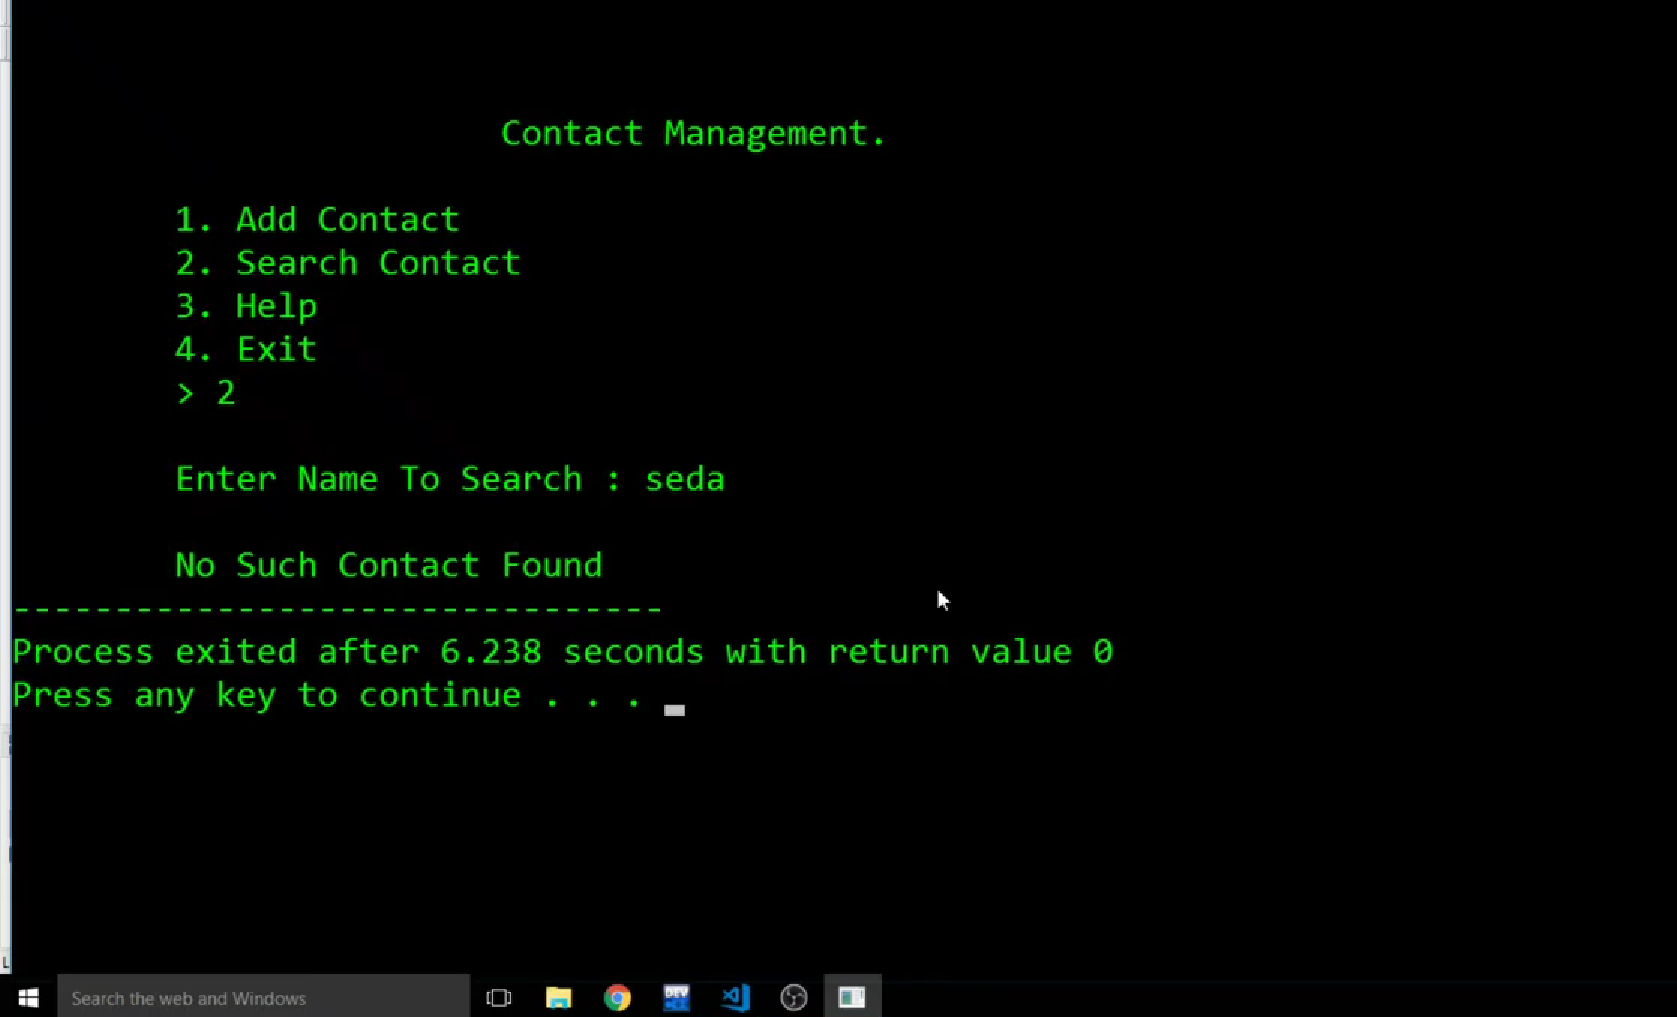Click the 'No Such Contact Found' message
This screenshot has height=1017, width=1677.
[x=388, y=565]
